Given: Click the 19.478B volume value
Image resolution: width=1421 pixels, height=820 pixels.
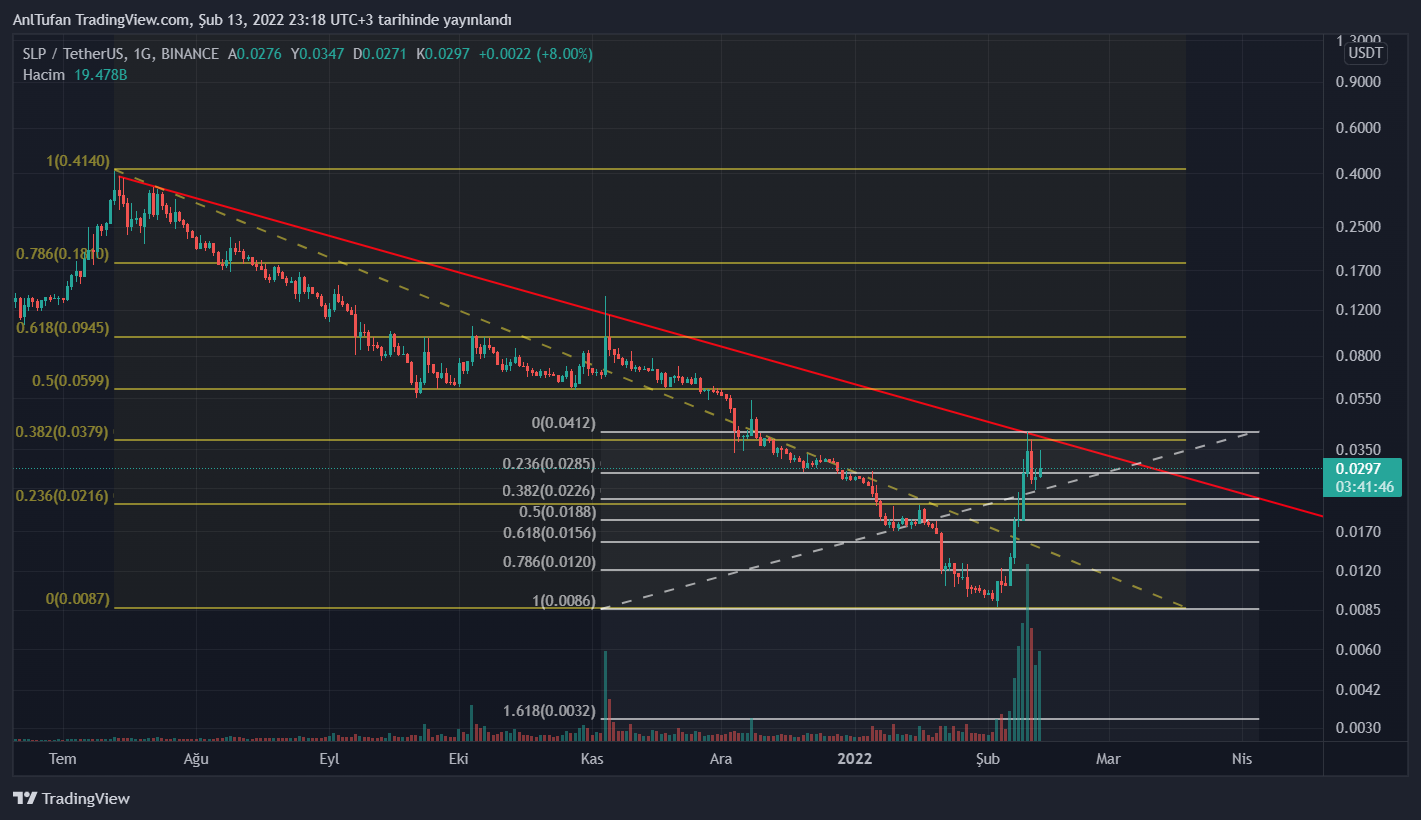Looking at the screenshot, I should [x=101, y=75].
